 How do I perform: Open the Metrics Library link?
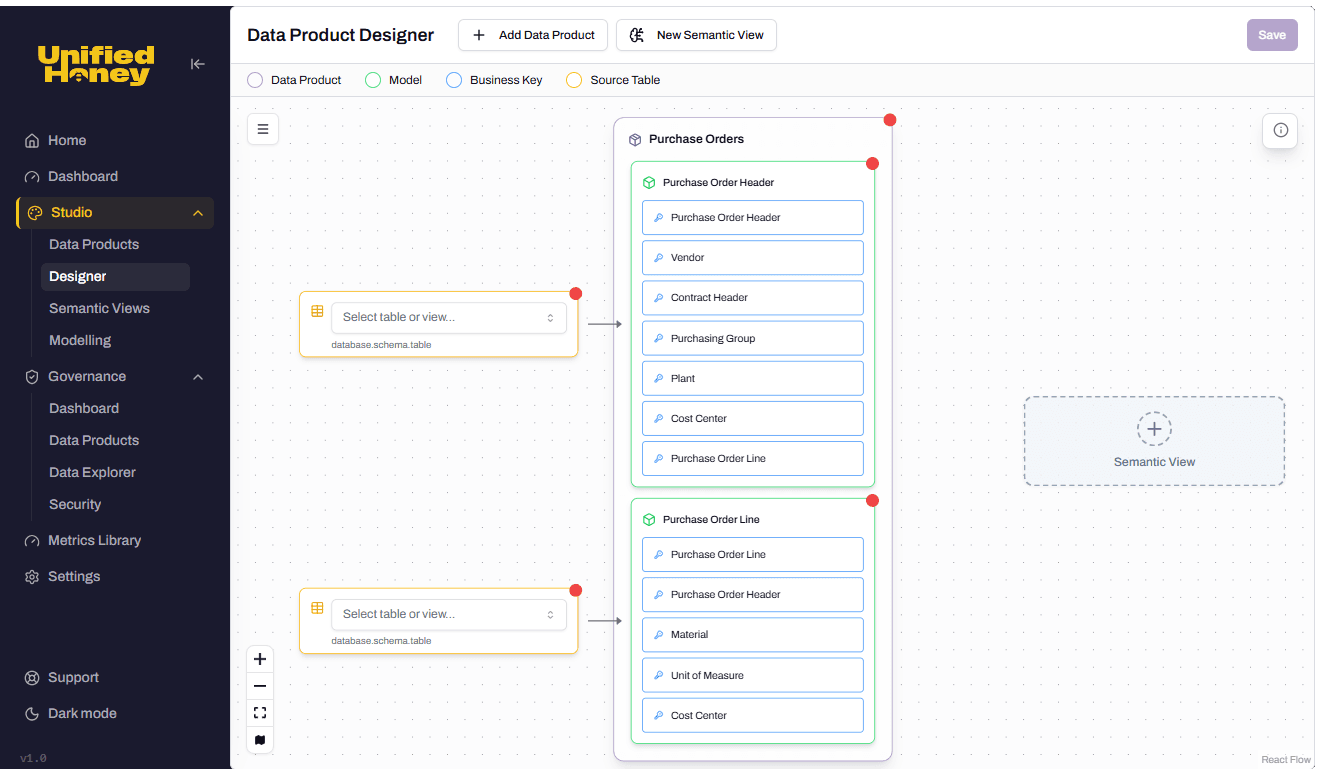(x=94, y=541)
